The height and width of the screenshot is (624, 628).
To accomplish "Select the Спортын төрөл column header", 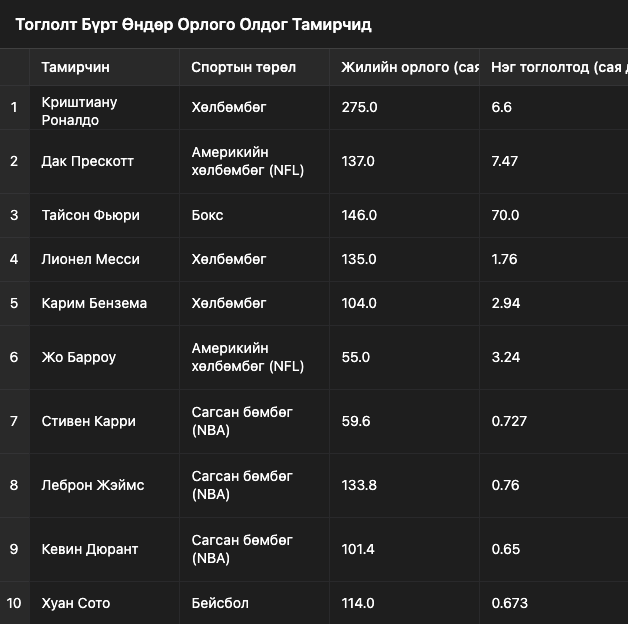I will pyautogui.click(x=254, y=67).
